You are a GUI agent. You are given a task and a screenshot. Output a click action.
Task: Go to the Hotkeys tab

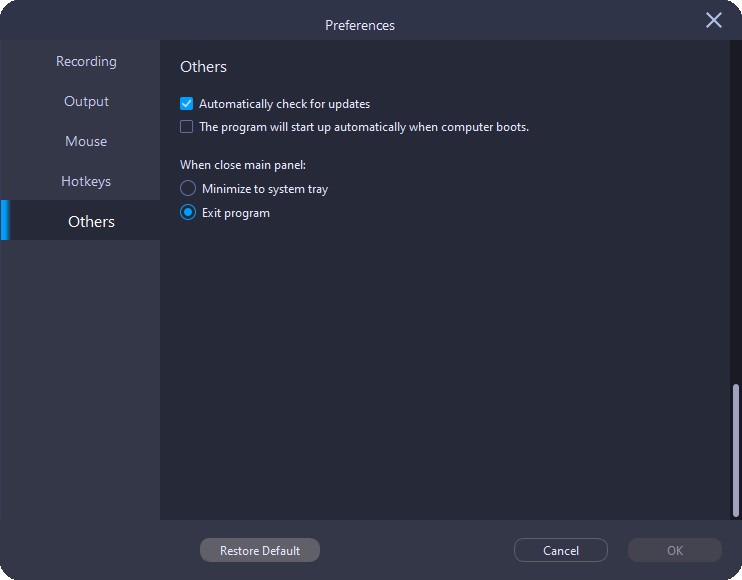[x=86, y=181]
